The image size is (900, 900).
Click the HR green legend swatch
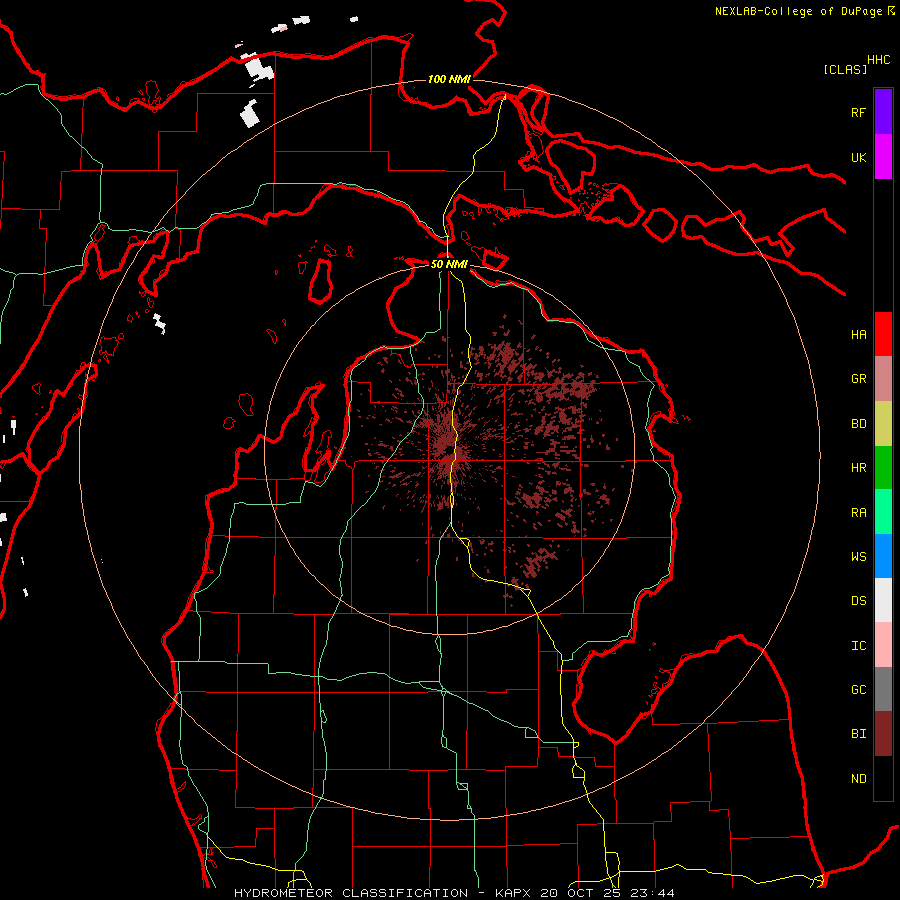tap(883, 468)
